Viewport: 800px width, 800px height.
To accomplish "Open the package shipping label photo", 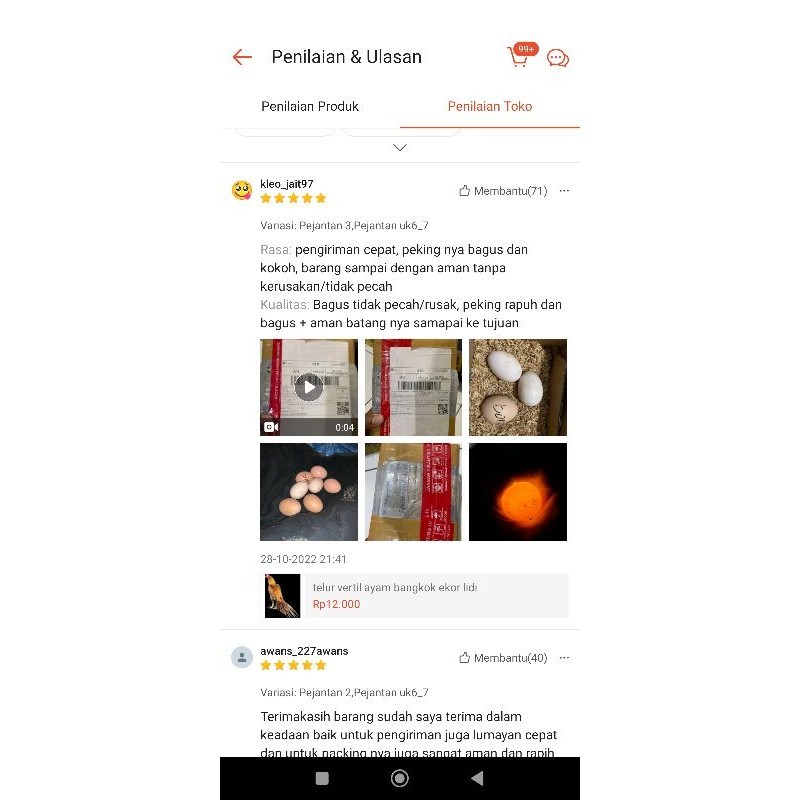I will [x=413, y=387].
